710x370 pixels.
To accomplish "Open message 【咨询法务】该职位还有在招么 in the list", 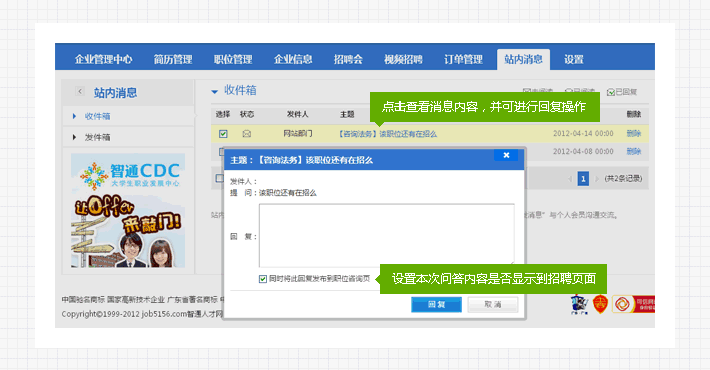I will tap(387, 134).
